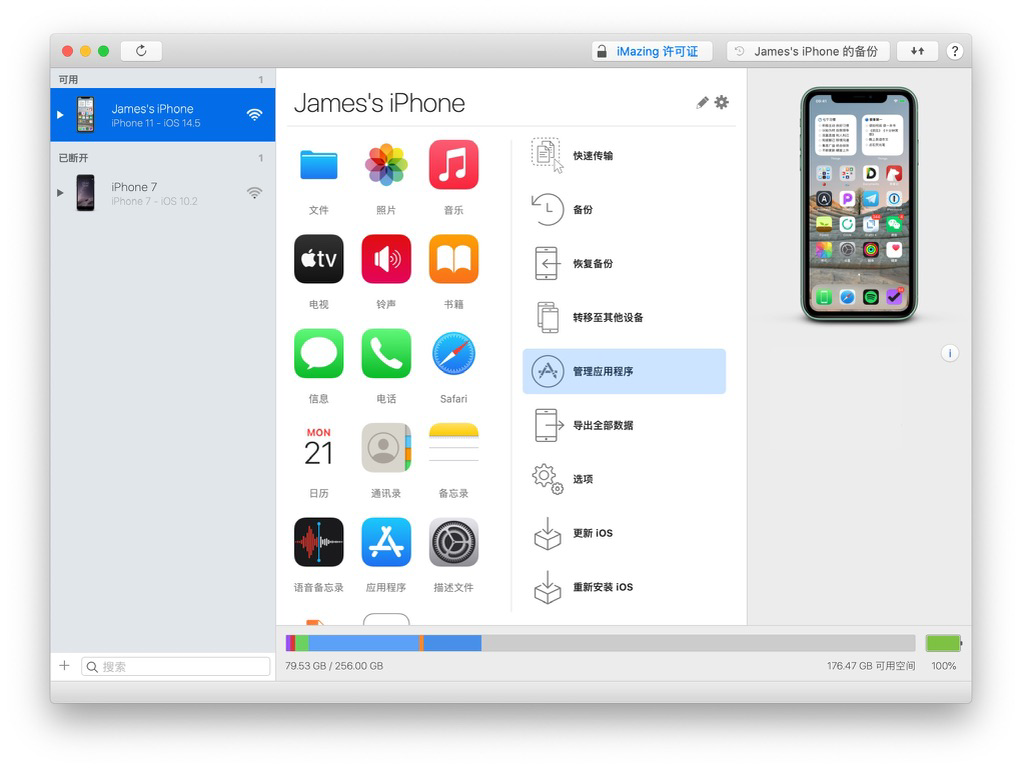Open the 铃声 (Ringtones) icon

[386, 259]
